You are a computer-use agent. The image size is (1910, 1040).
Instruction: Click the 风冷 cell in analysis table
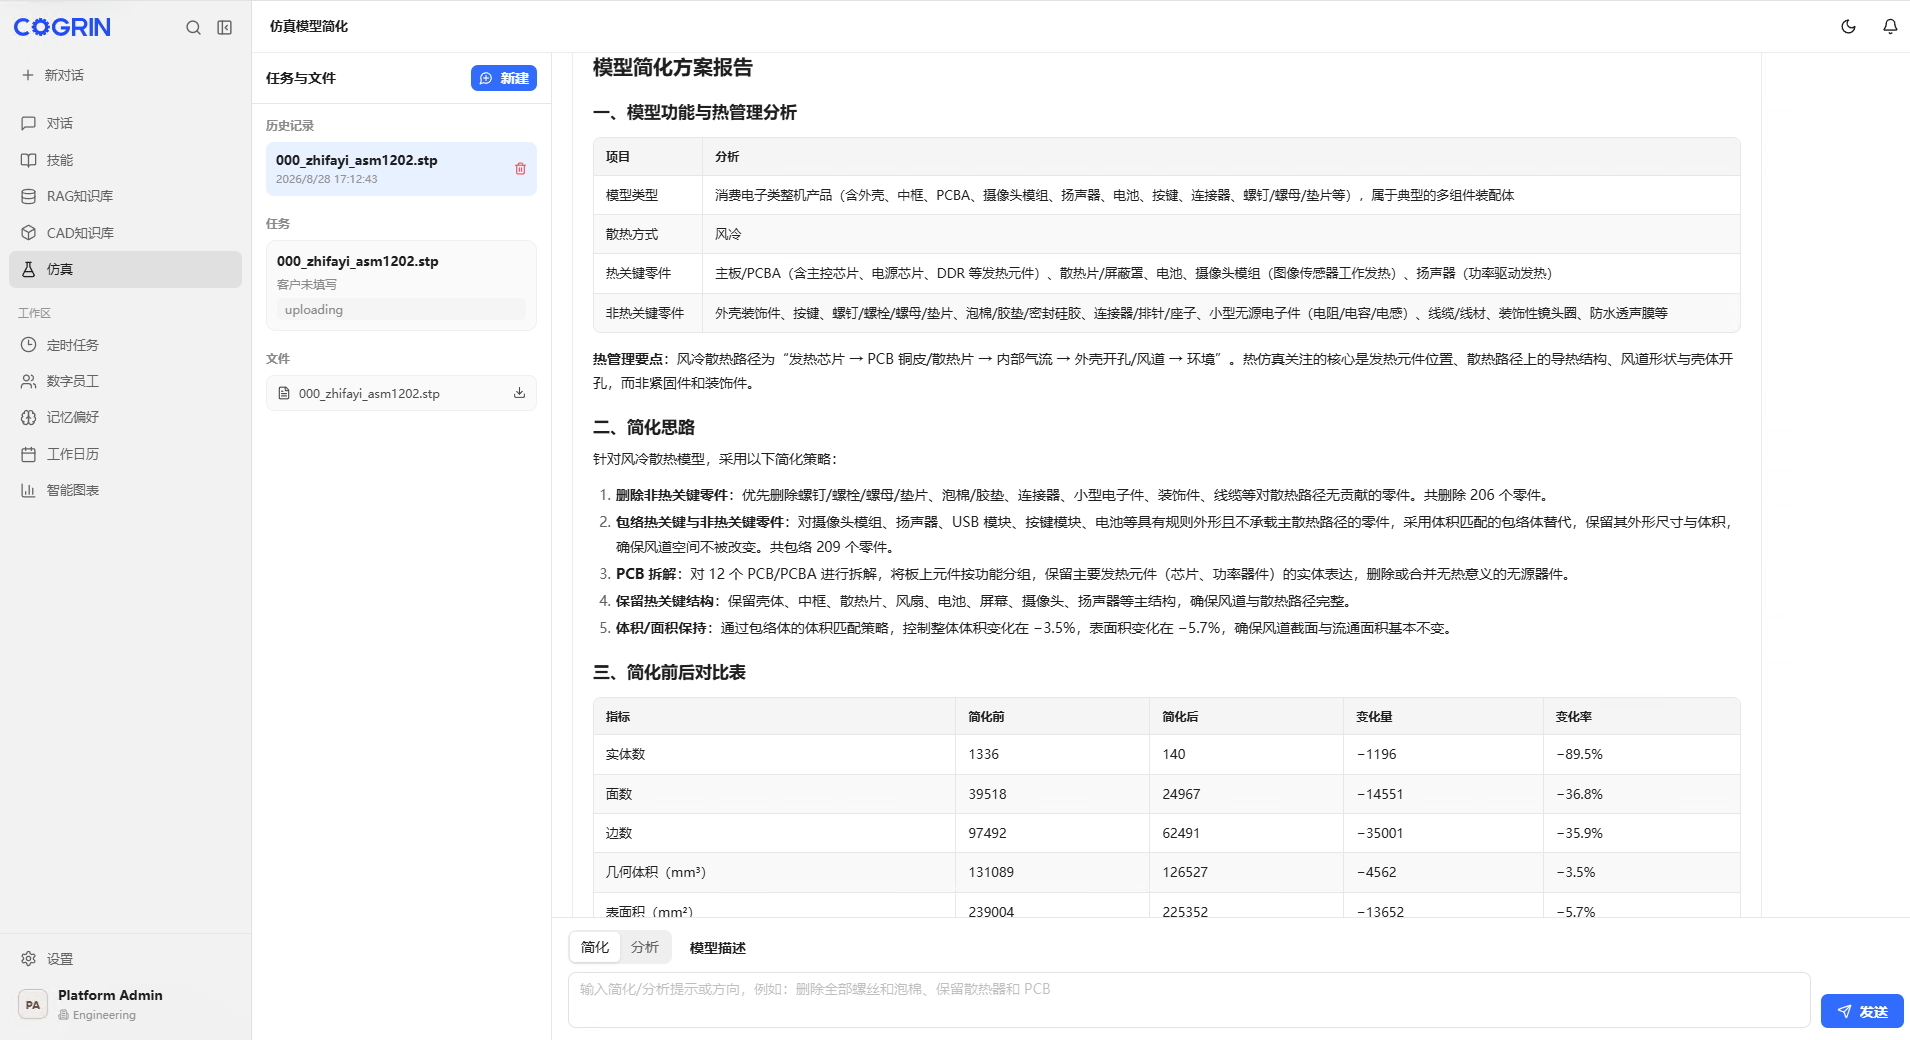[1221, 234]
